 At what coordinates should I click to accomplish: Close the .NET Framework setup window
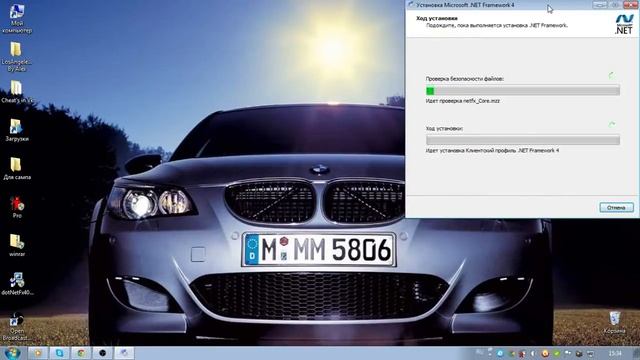[x=630, y=4]
